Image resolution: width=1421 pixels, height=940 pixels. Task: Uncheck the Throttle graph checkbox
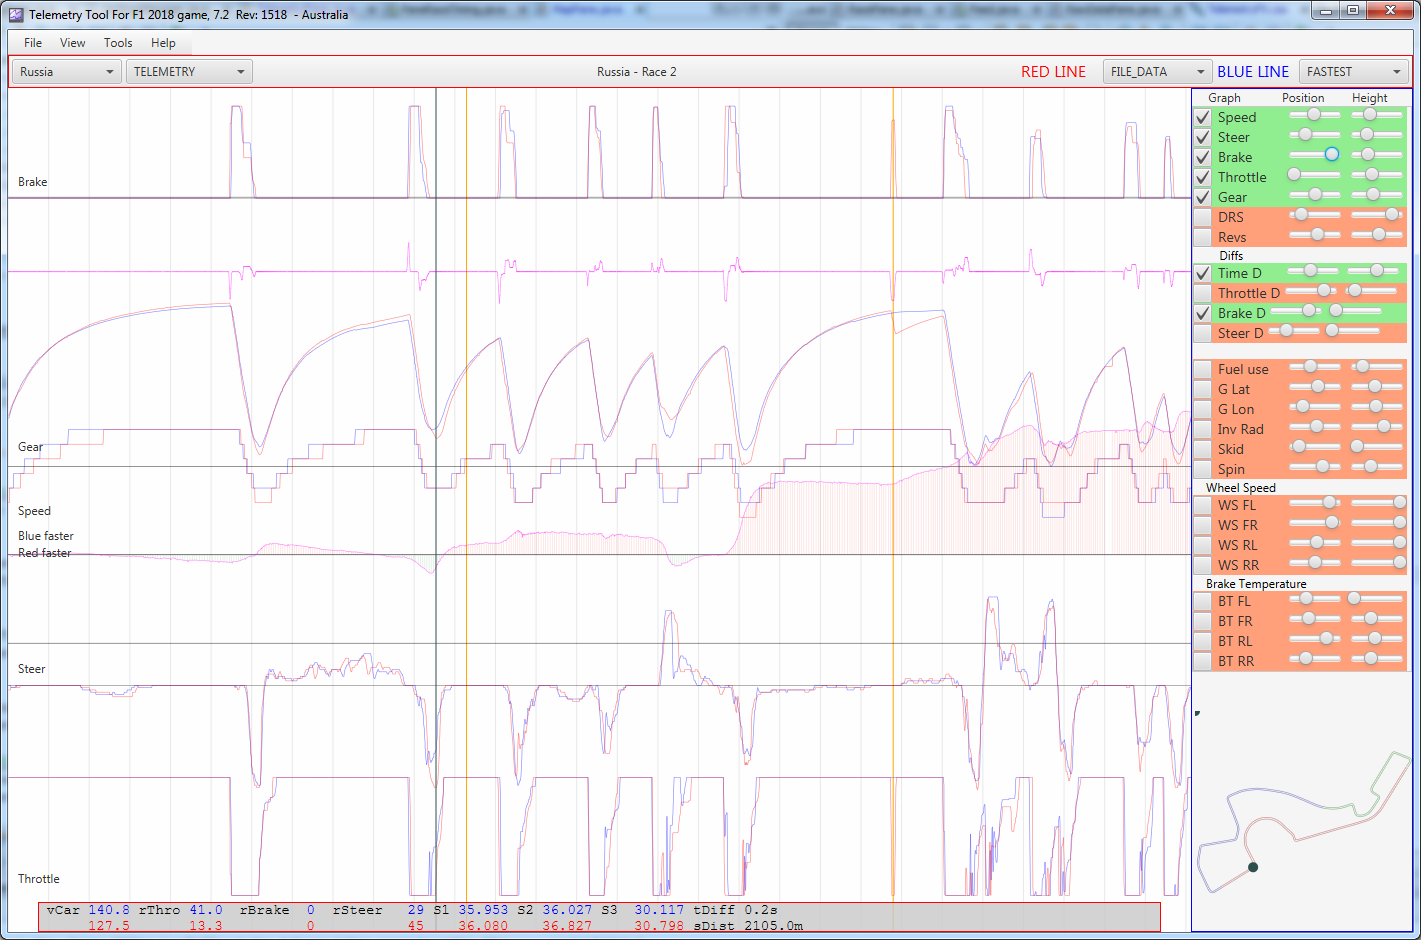[x=1203, y=177]
